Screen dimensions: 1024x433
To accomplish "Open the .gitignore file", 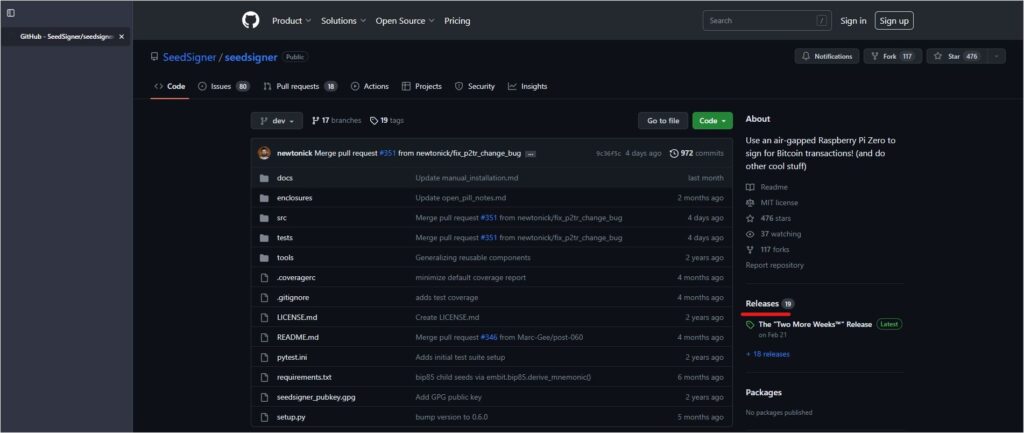I will coord(293,297).
